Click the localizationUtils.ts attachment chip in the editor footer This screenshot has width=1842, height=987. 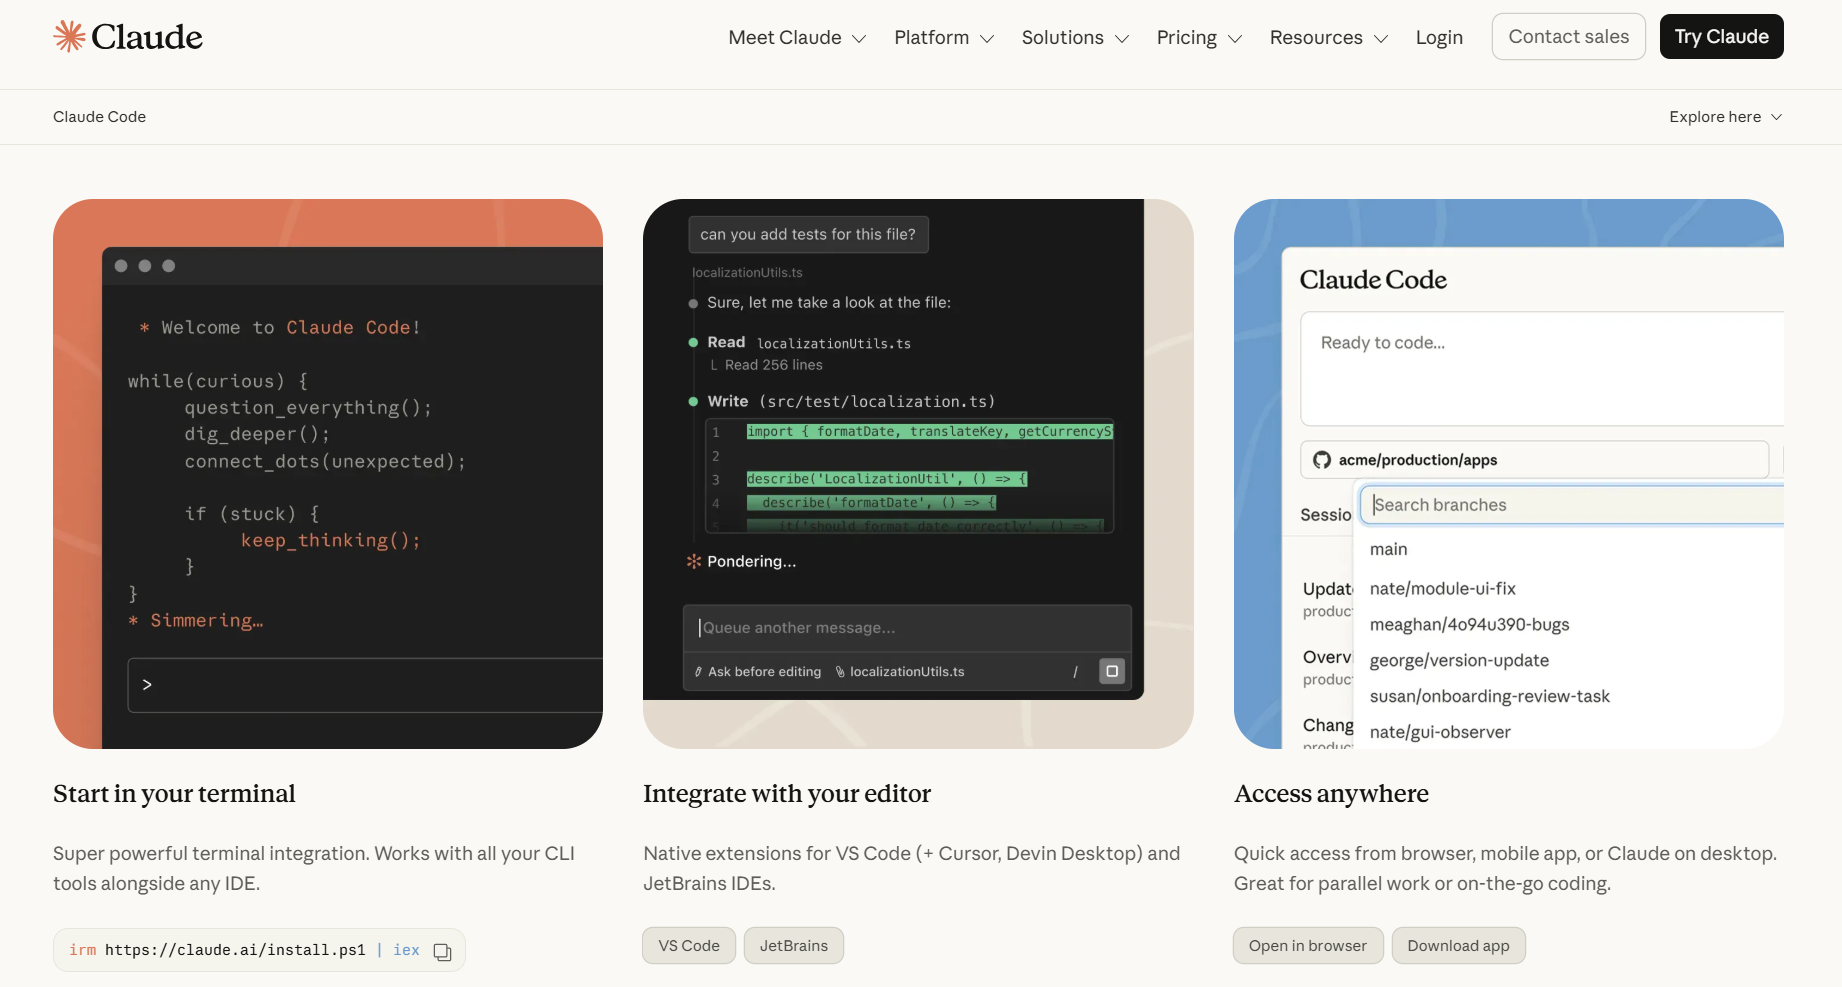point(900,672)
